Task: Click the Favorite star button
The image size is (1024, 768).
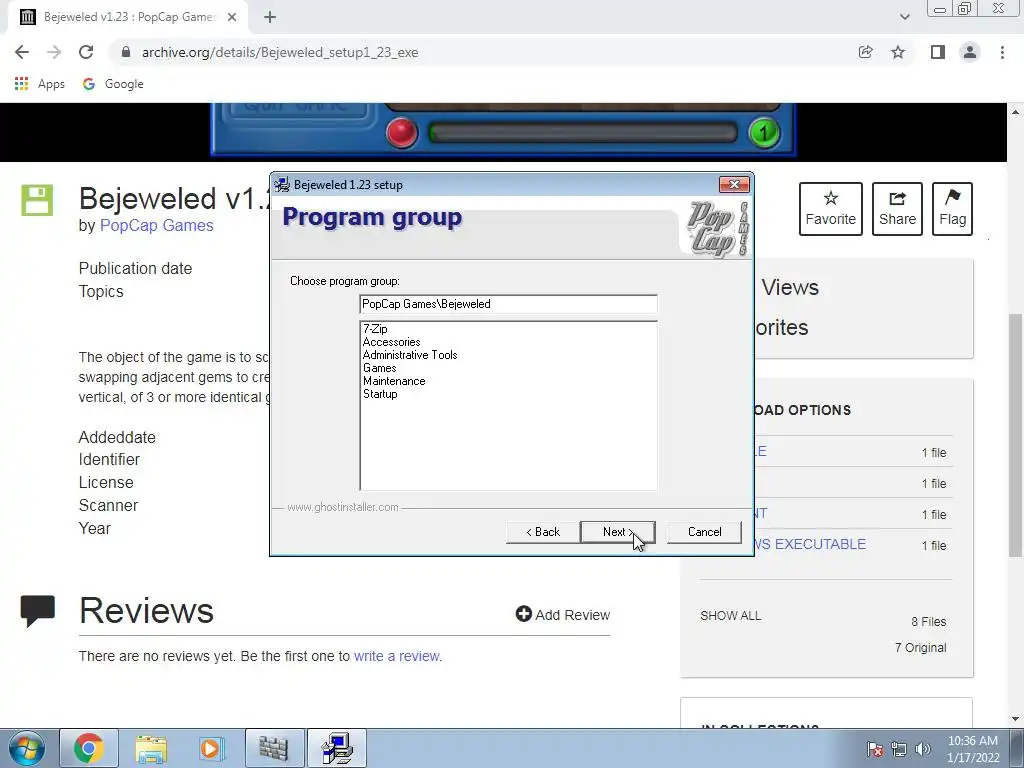Action: (x=831, y=209)
